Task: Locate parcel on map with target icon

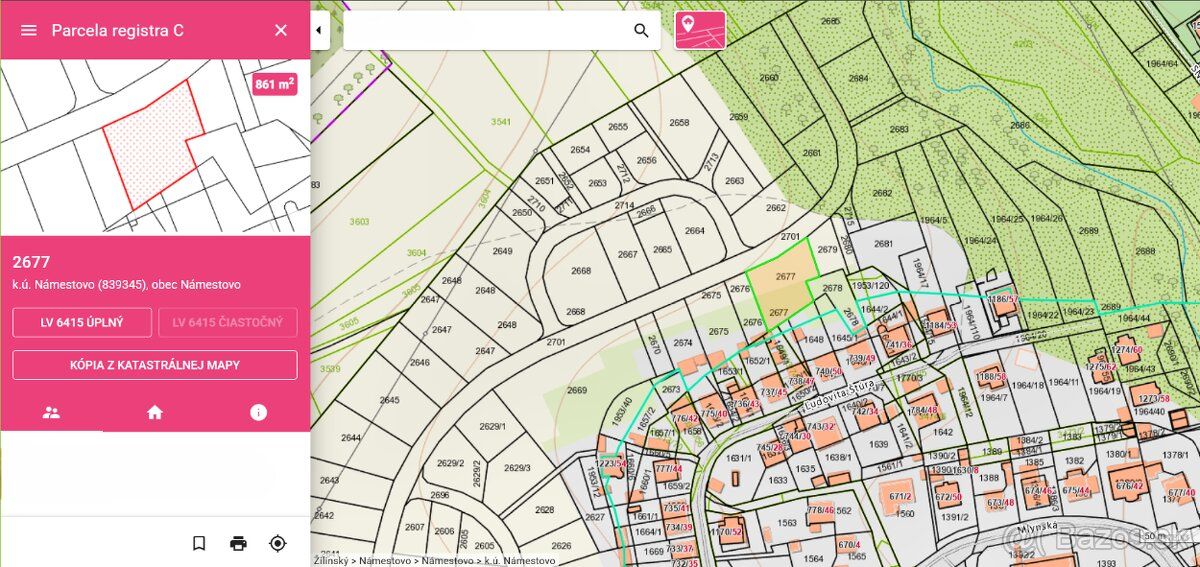Action: (x=278, y=543)
